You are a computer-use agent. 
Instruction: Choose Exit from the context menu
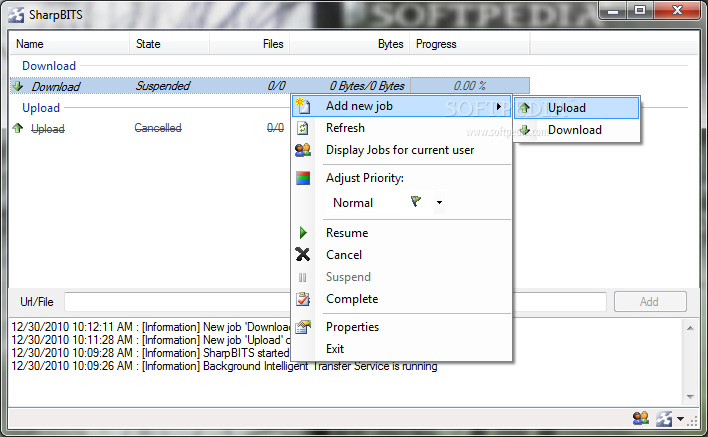pyautogui.click(x=401, y=349)
